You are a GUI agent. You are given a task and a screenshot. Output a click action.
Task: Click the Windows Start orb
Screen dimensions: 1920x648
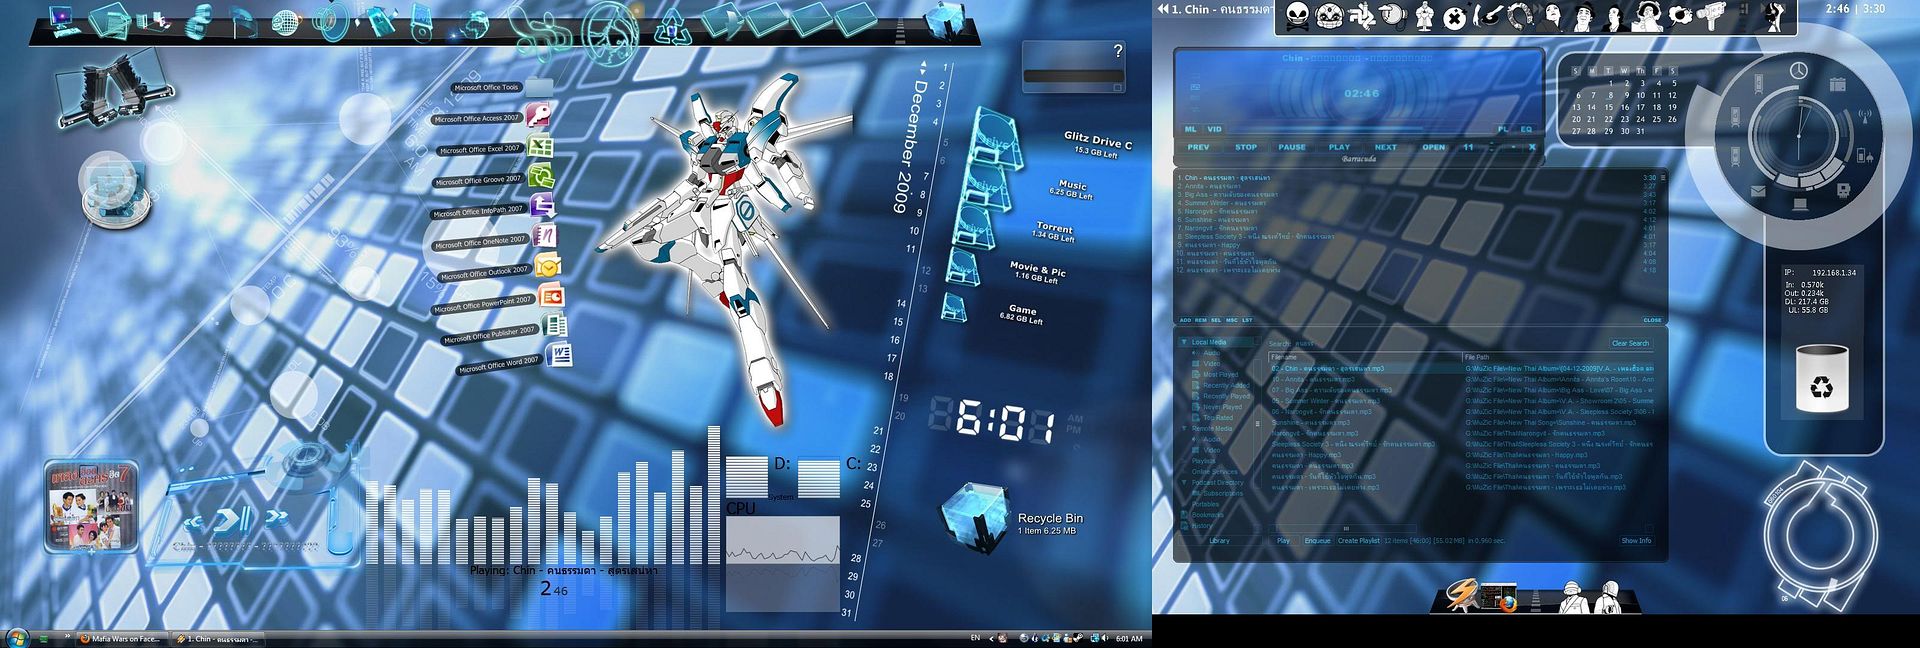pyautogui.click(x=17, y=637)
